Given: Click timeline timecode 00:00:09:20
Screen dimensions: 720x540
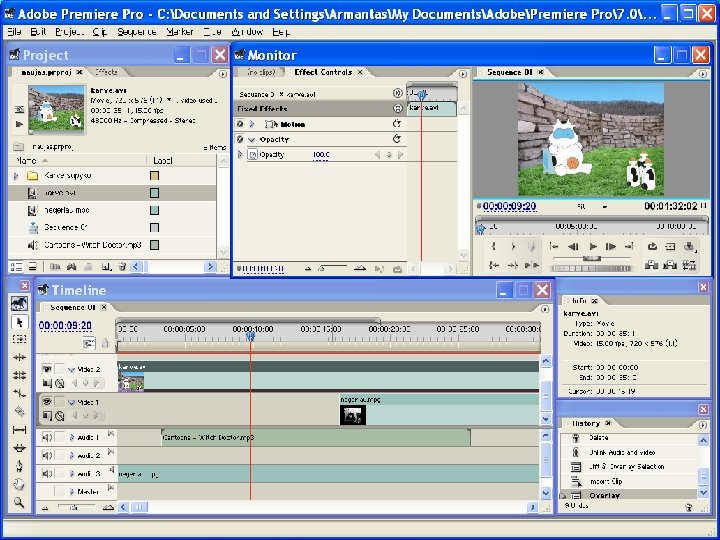Looking at the screenshot, I should [65, 326].
